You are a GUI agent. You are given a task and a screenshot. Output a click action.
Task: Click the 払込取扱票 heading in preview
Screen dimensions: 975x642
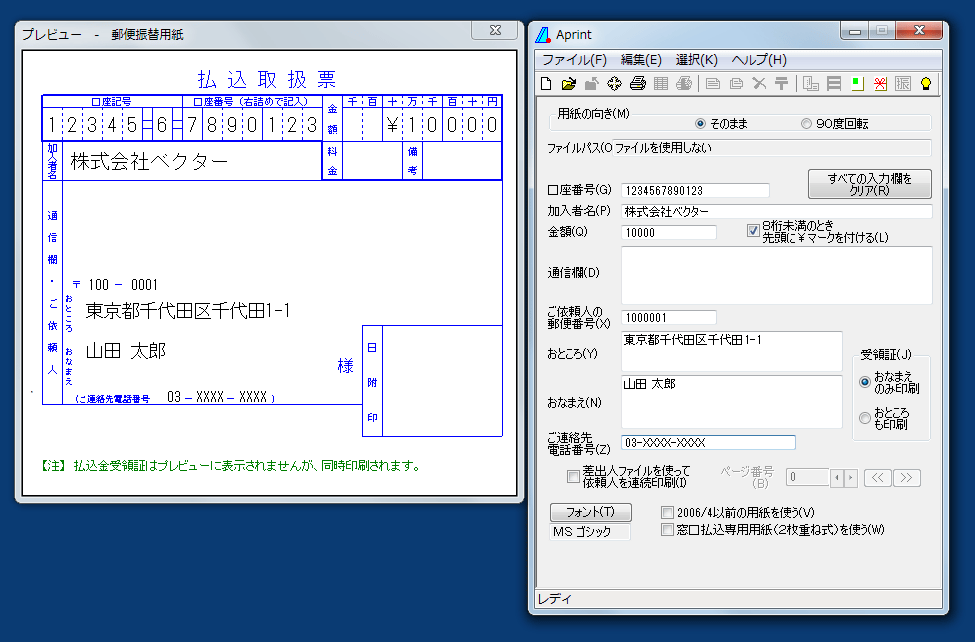click(267, 80)
